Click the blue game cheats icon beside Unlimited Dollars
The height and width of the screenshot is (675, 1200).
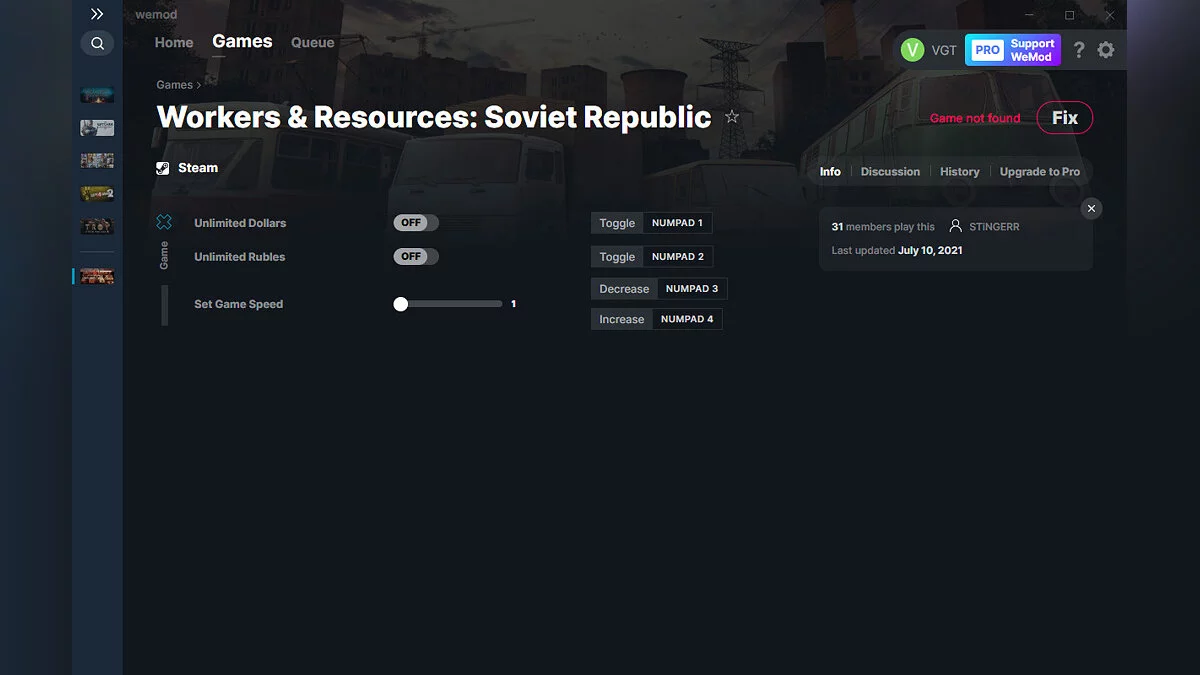pos(166,222)
